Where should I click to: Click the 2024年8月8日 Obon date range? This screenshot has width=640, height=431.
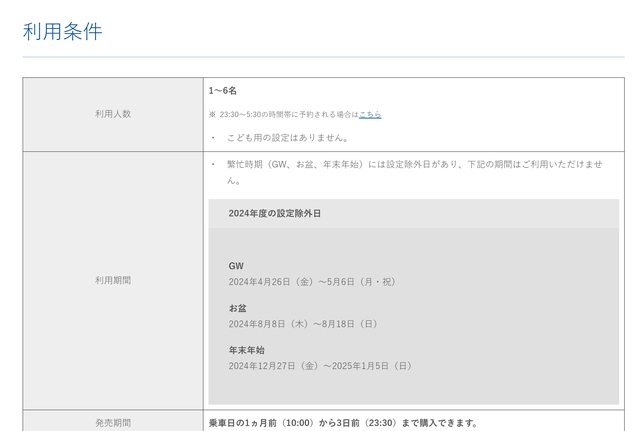(303, 324)
